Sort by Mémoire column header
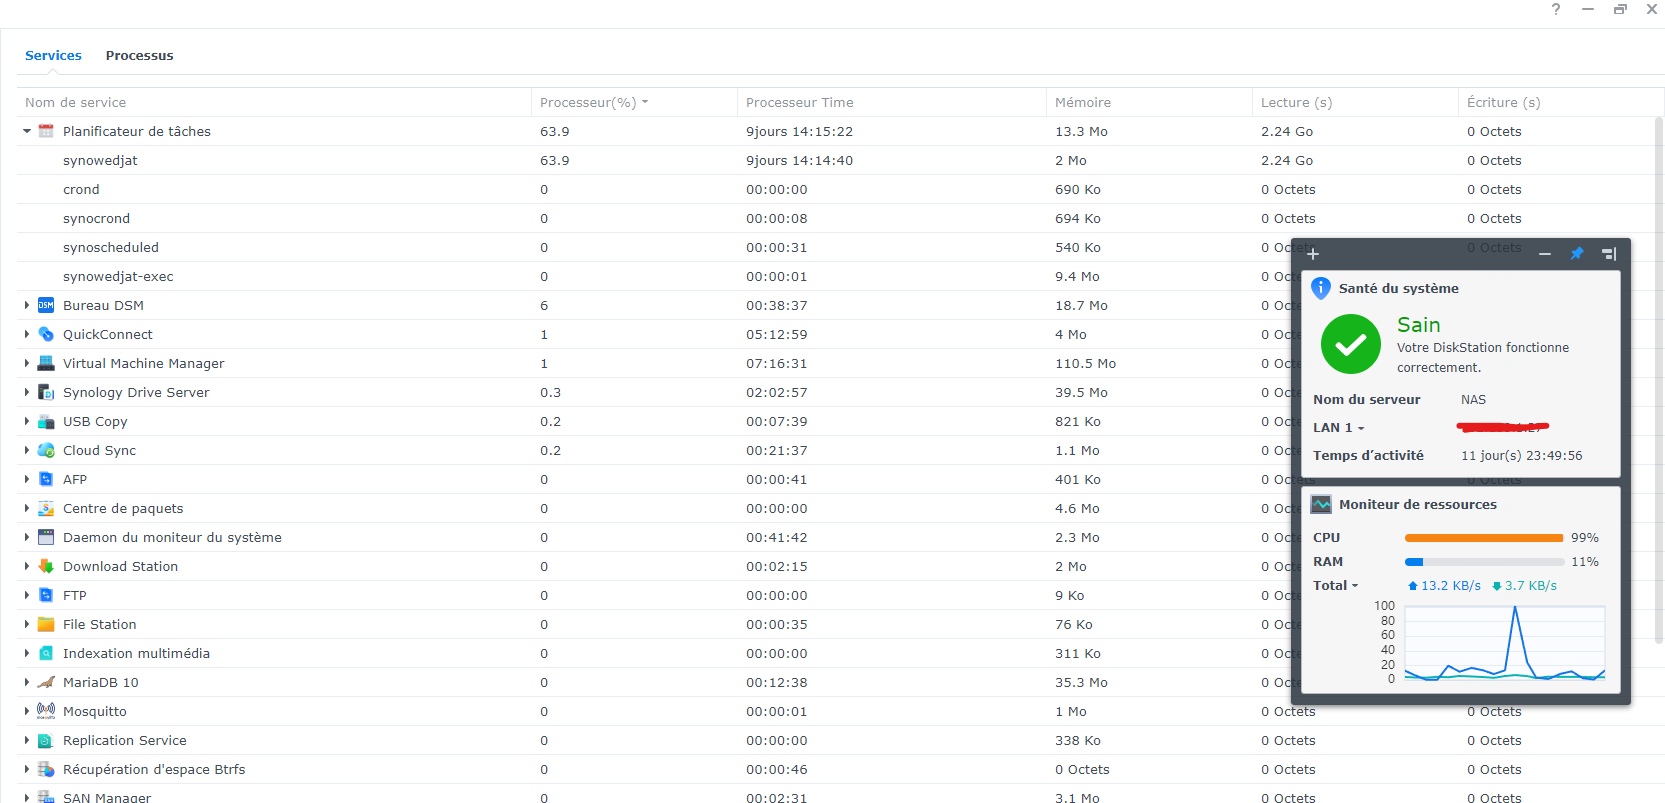1665x803 pixels. pos(1082,102)
